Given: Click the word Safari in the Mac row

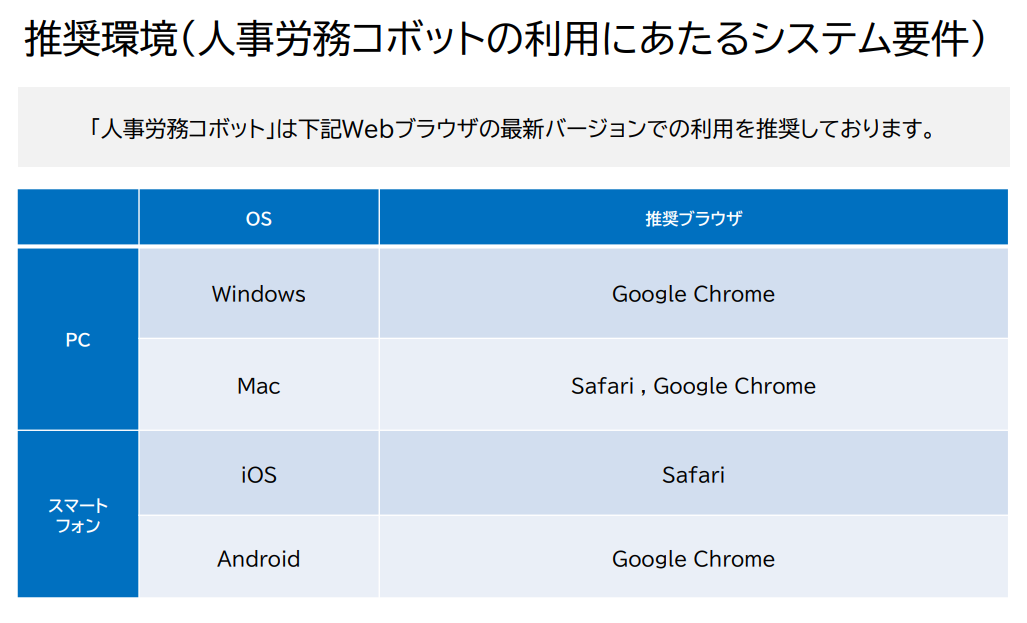Looking at the screenshot, I should point(602,386).
